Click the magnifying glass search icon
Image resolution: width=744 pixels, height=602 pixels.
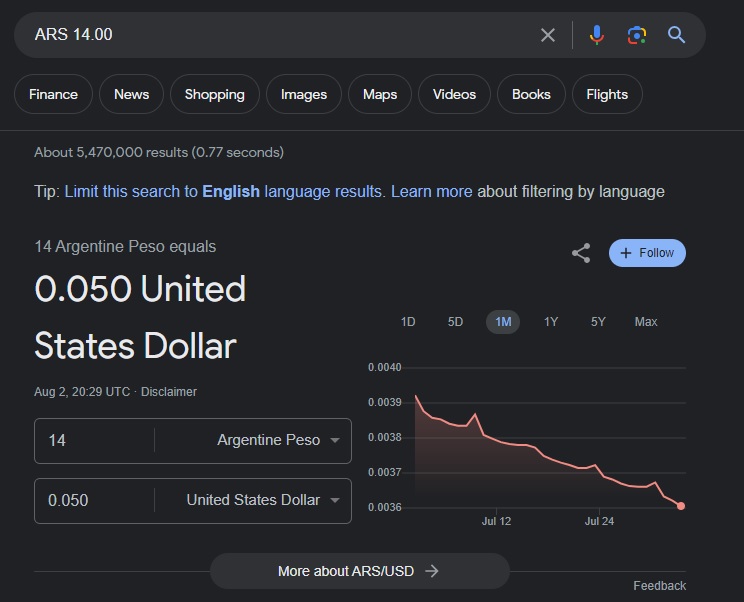click(x=676, y=35)
